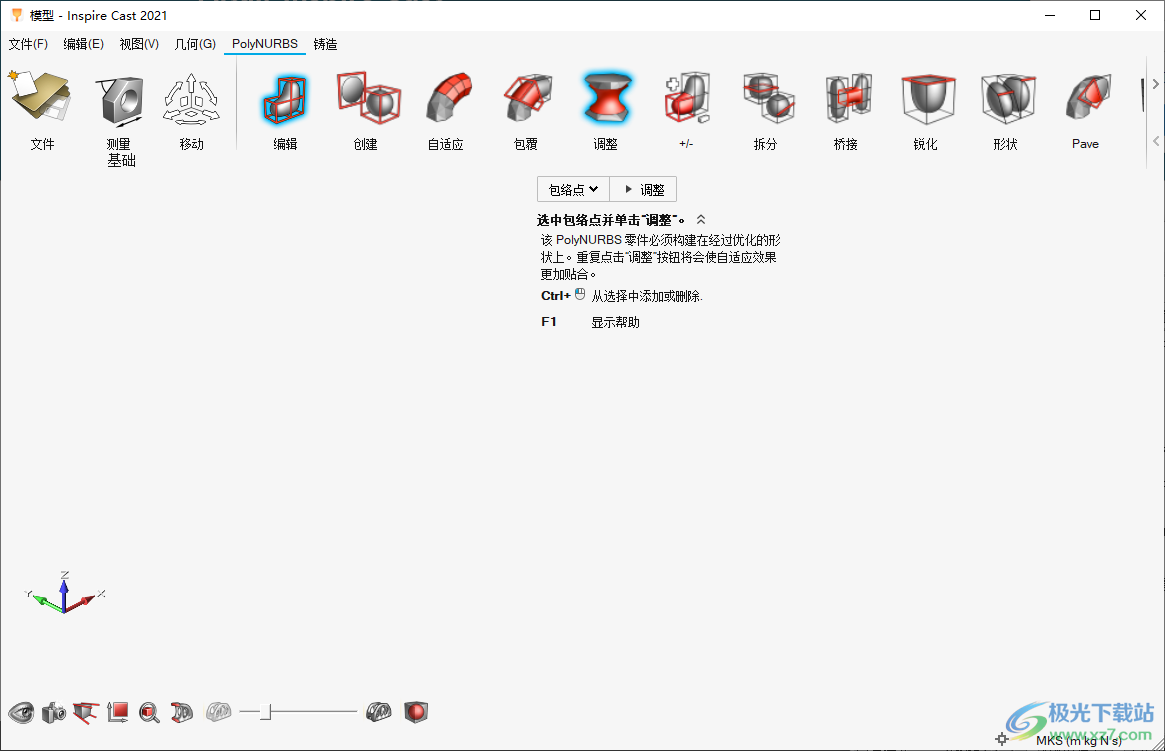
Task: Open the 包络点 dropdown
Action: [x=573, y=189]
